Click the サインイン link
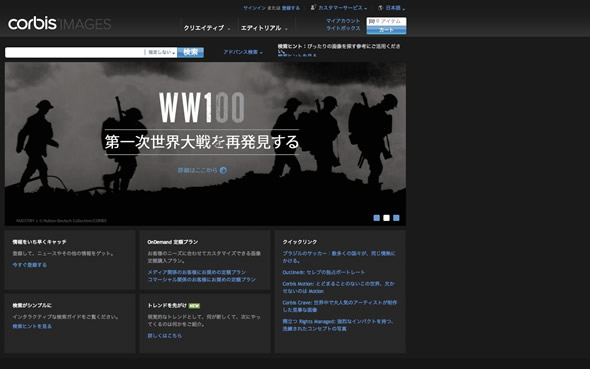This screenshot has height=369, width=590. point(255,8)
